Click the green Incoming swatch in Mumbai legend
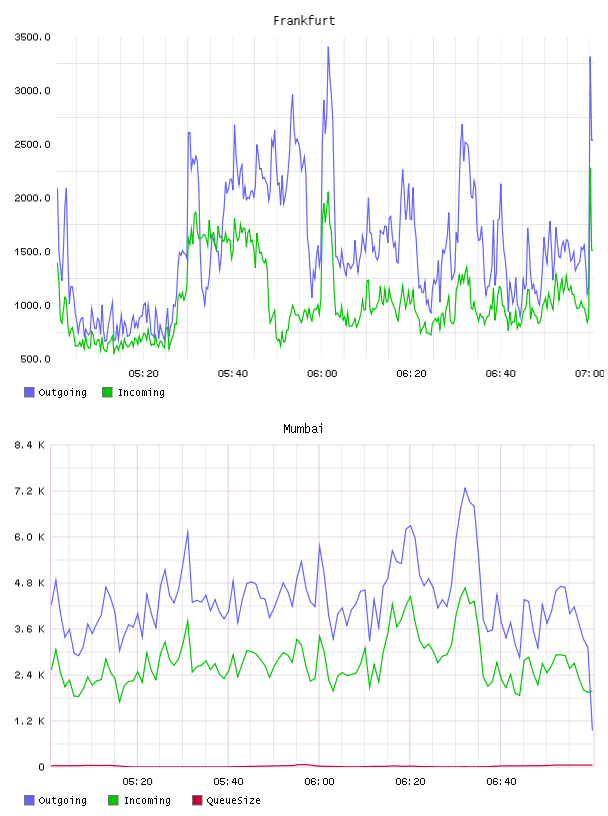Viewport: 608px width, 816px height. [x=113, y=800]
